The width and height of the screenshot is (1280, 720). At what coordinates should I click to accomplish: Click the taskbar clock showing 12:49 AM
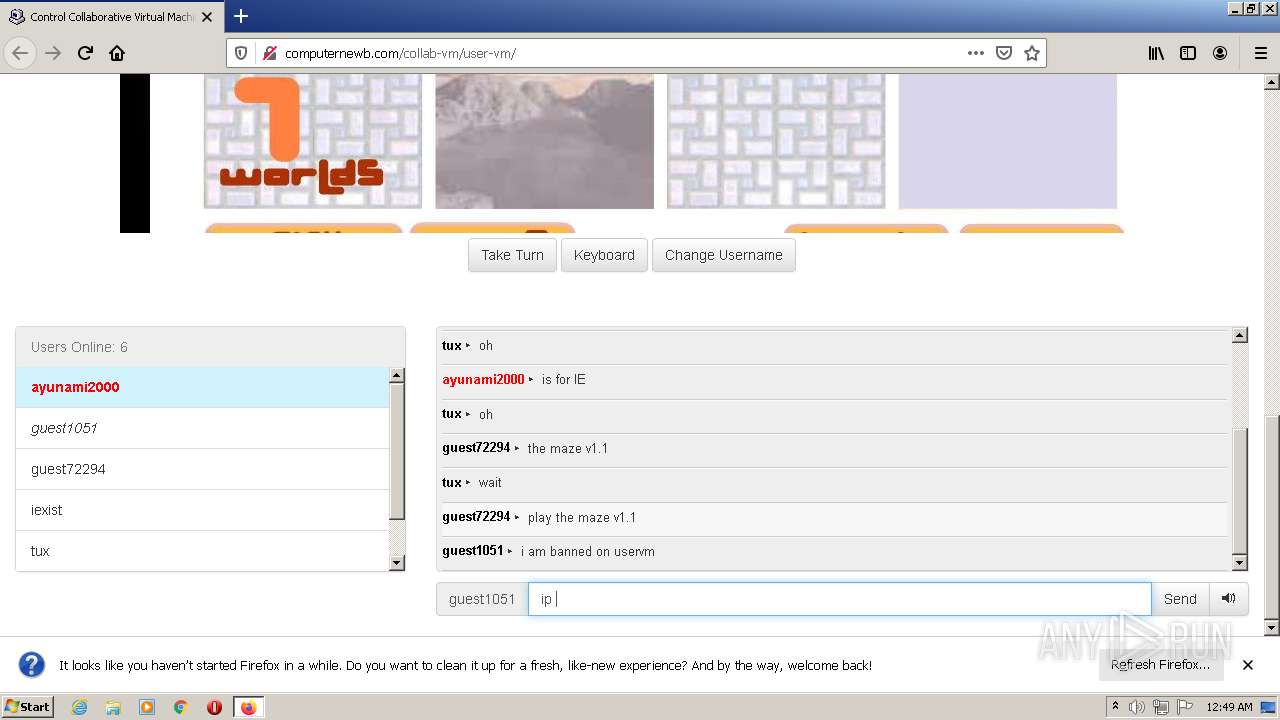[1229, 707]
